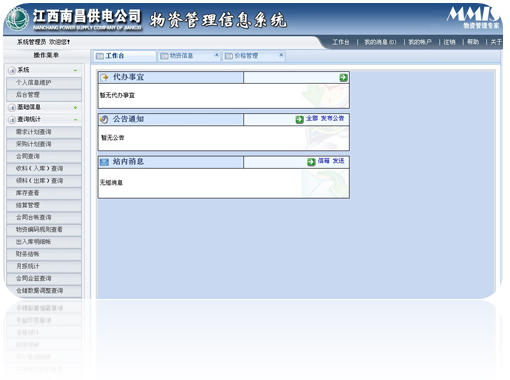The width and height of the screenshot is (510, 380).
Task: Click the 发送 message link
Action: coord(338,161)
